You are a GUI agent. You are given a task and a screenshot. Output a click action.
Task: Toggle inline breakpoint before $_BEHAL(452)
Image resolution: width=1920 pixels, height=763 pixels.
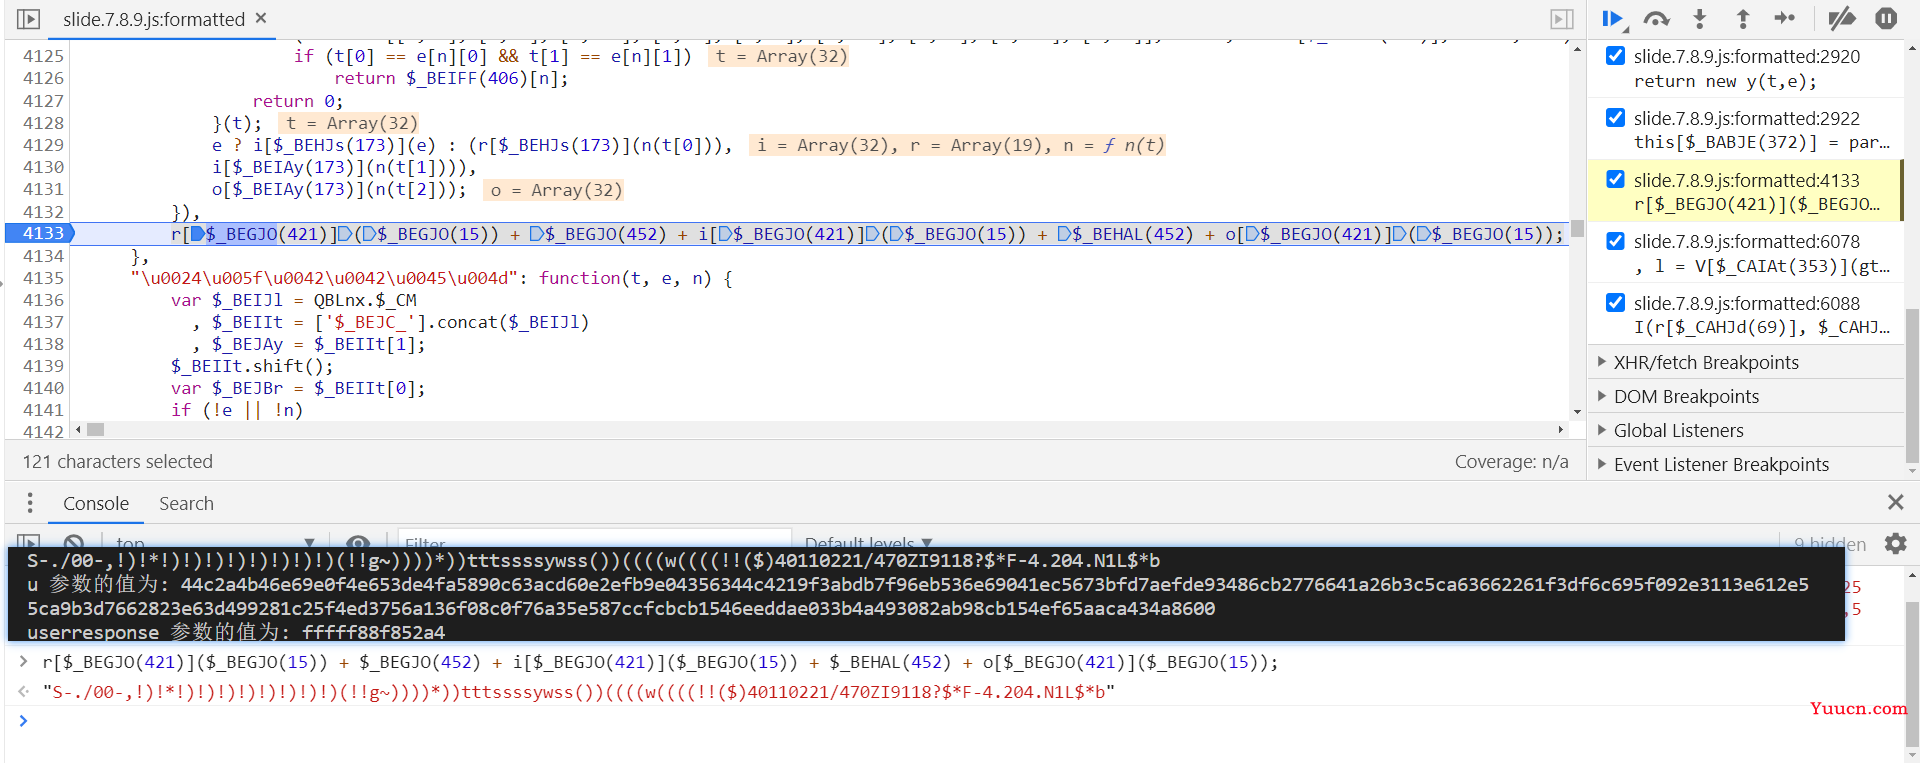1064,234
